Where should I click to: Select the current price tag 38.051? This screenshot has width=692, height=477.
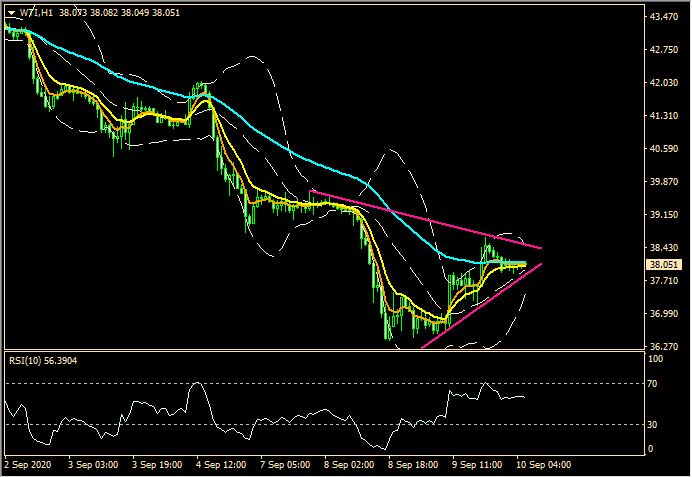point(664,265)
